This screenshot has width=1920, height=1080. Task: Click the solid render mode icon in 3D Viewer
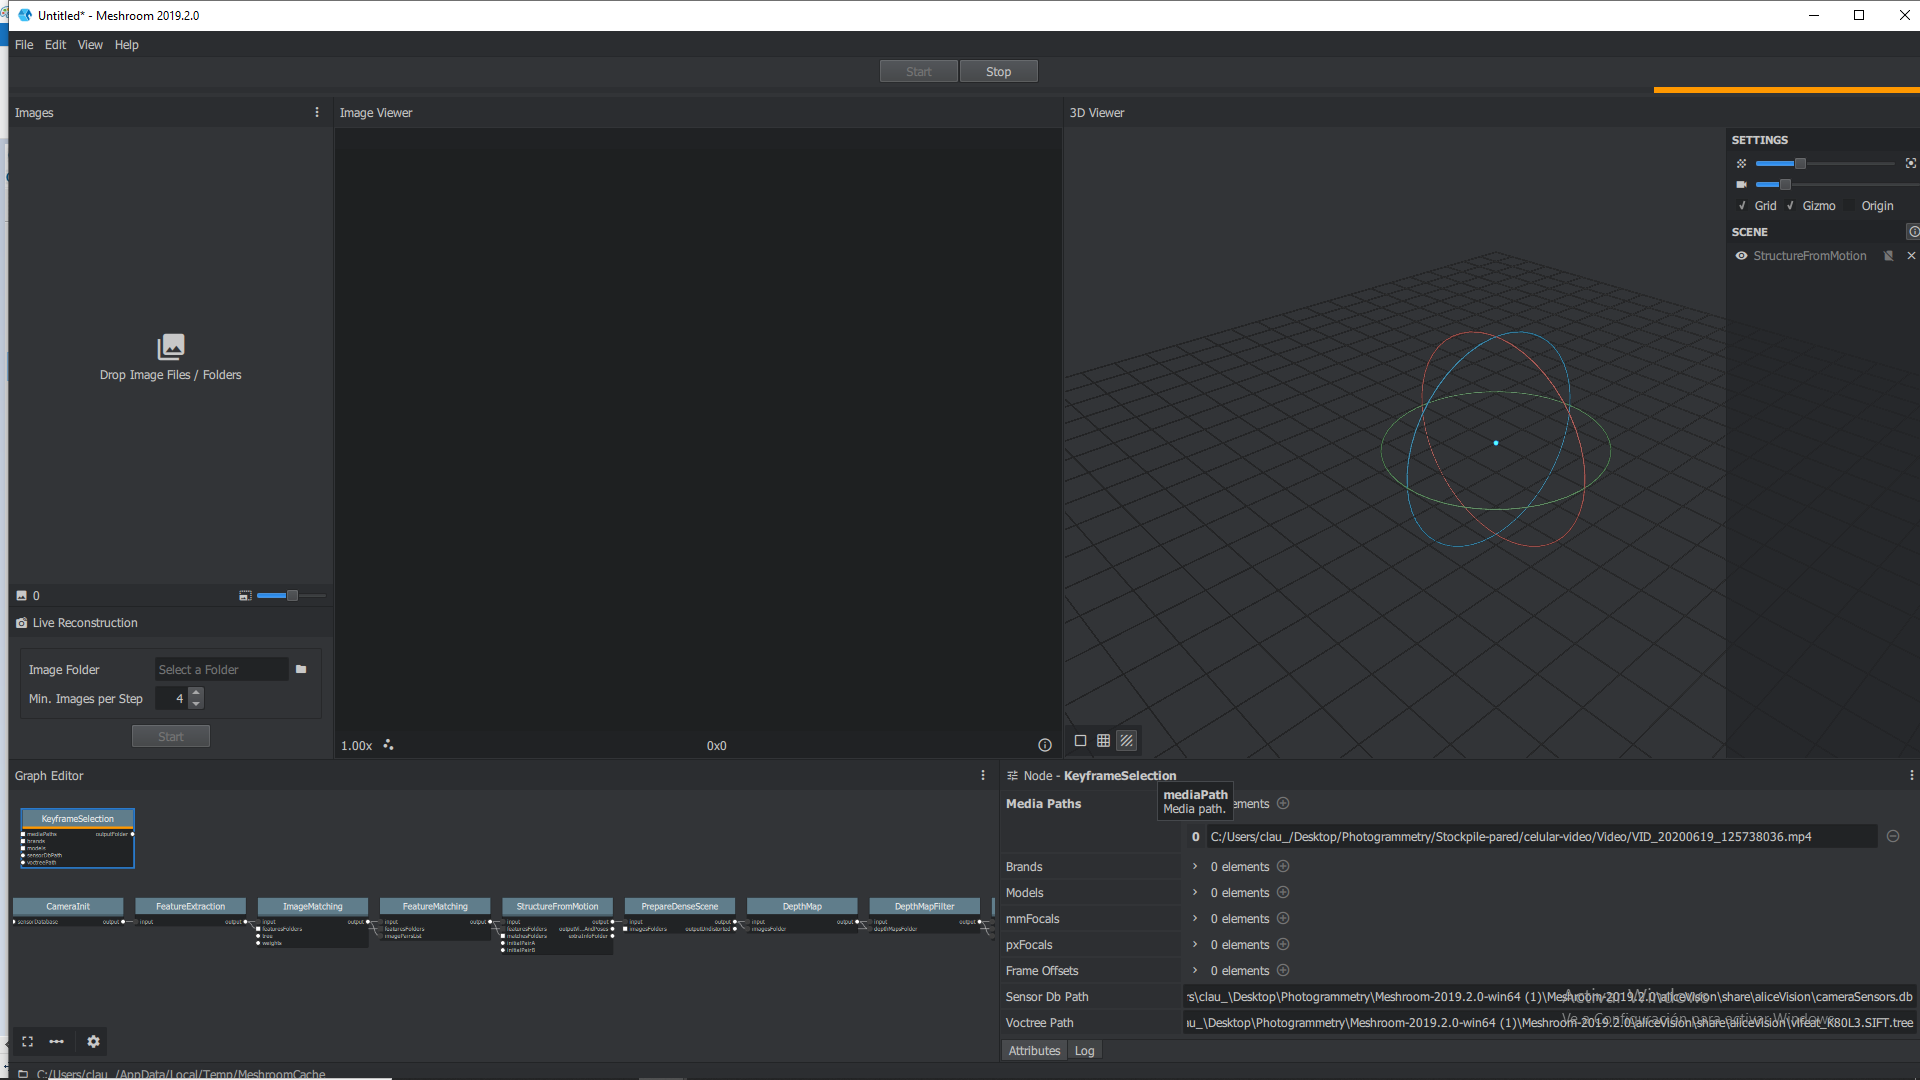[1080, 741]
